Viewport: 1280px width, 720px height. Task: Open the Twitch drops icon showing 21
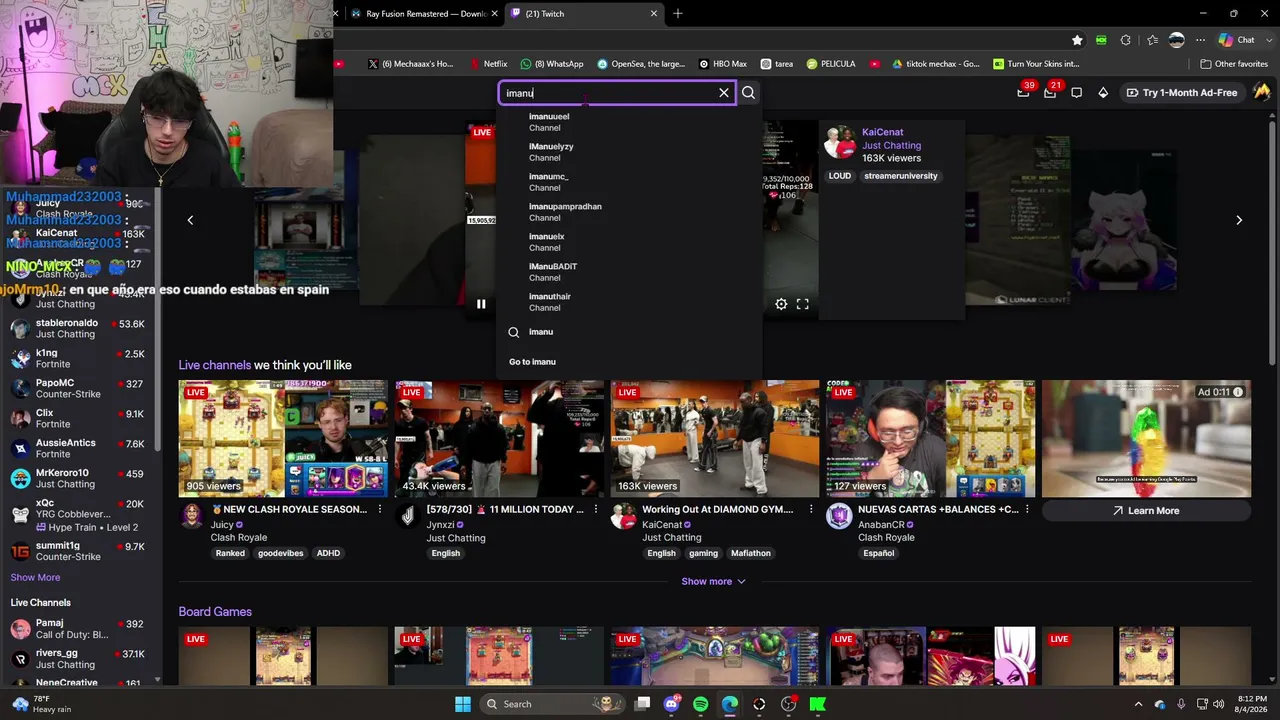point(1050,93)
